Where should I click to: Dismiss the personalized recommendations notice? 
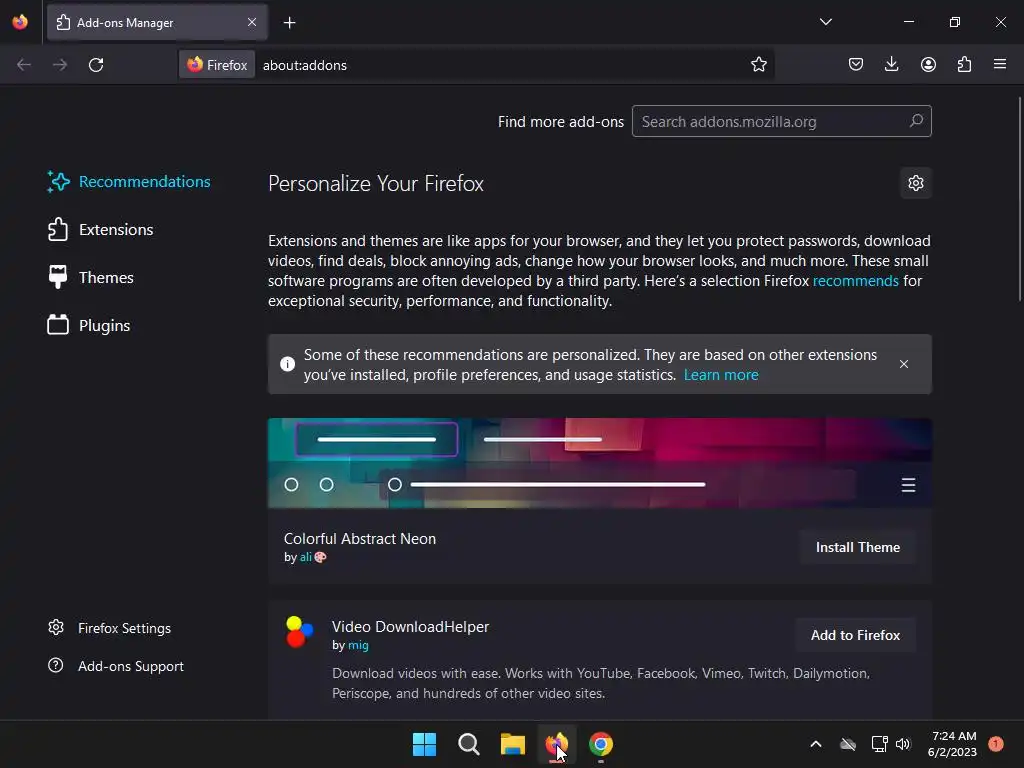tap(904, 364)
